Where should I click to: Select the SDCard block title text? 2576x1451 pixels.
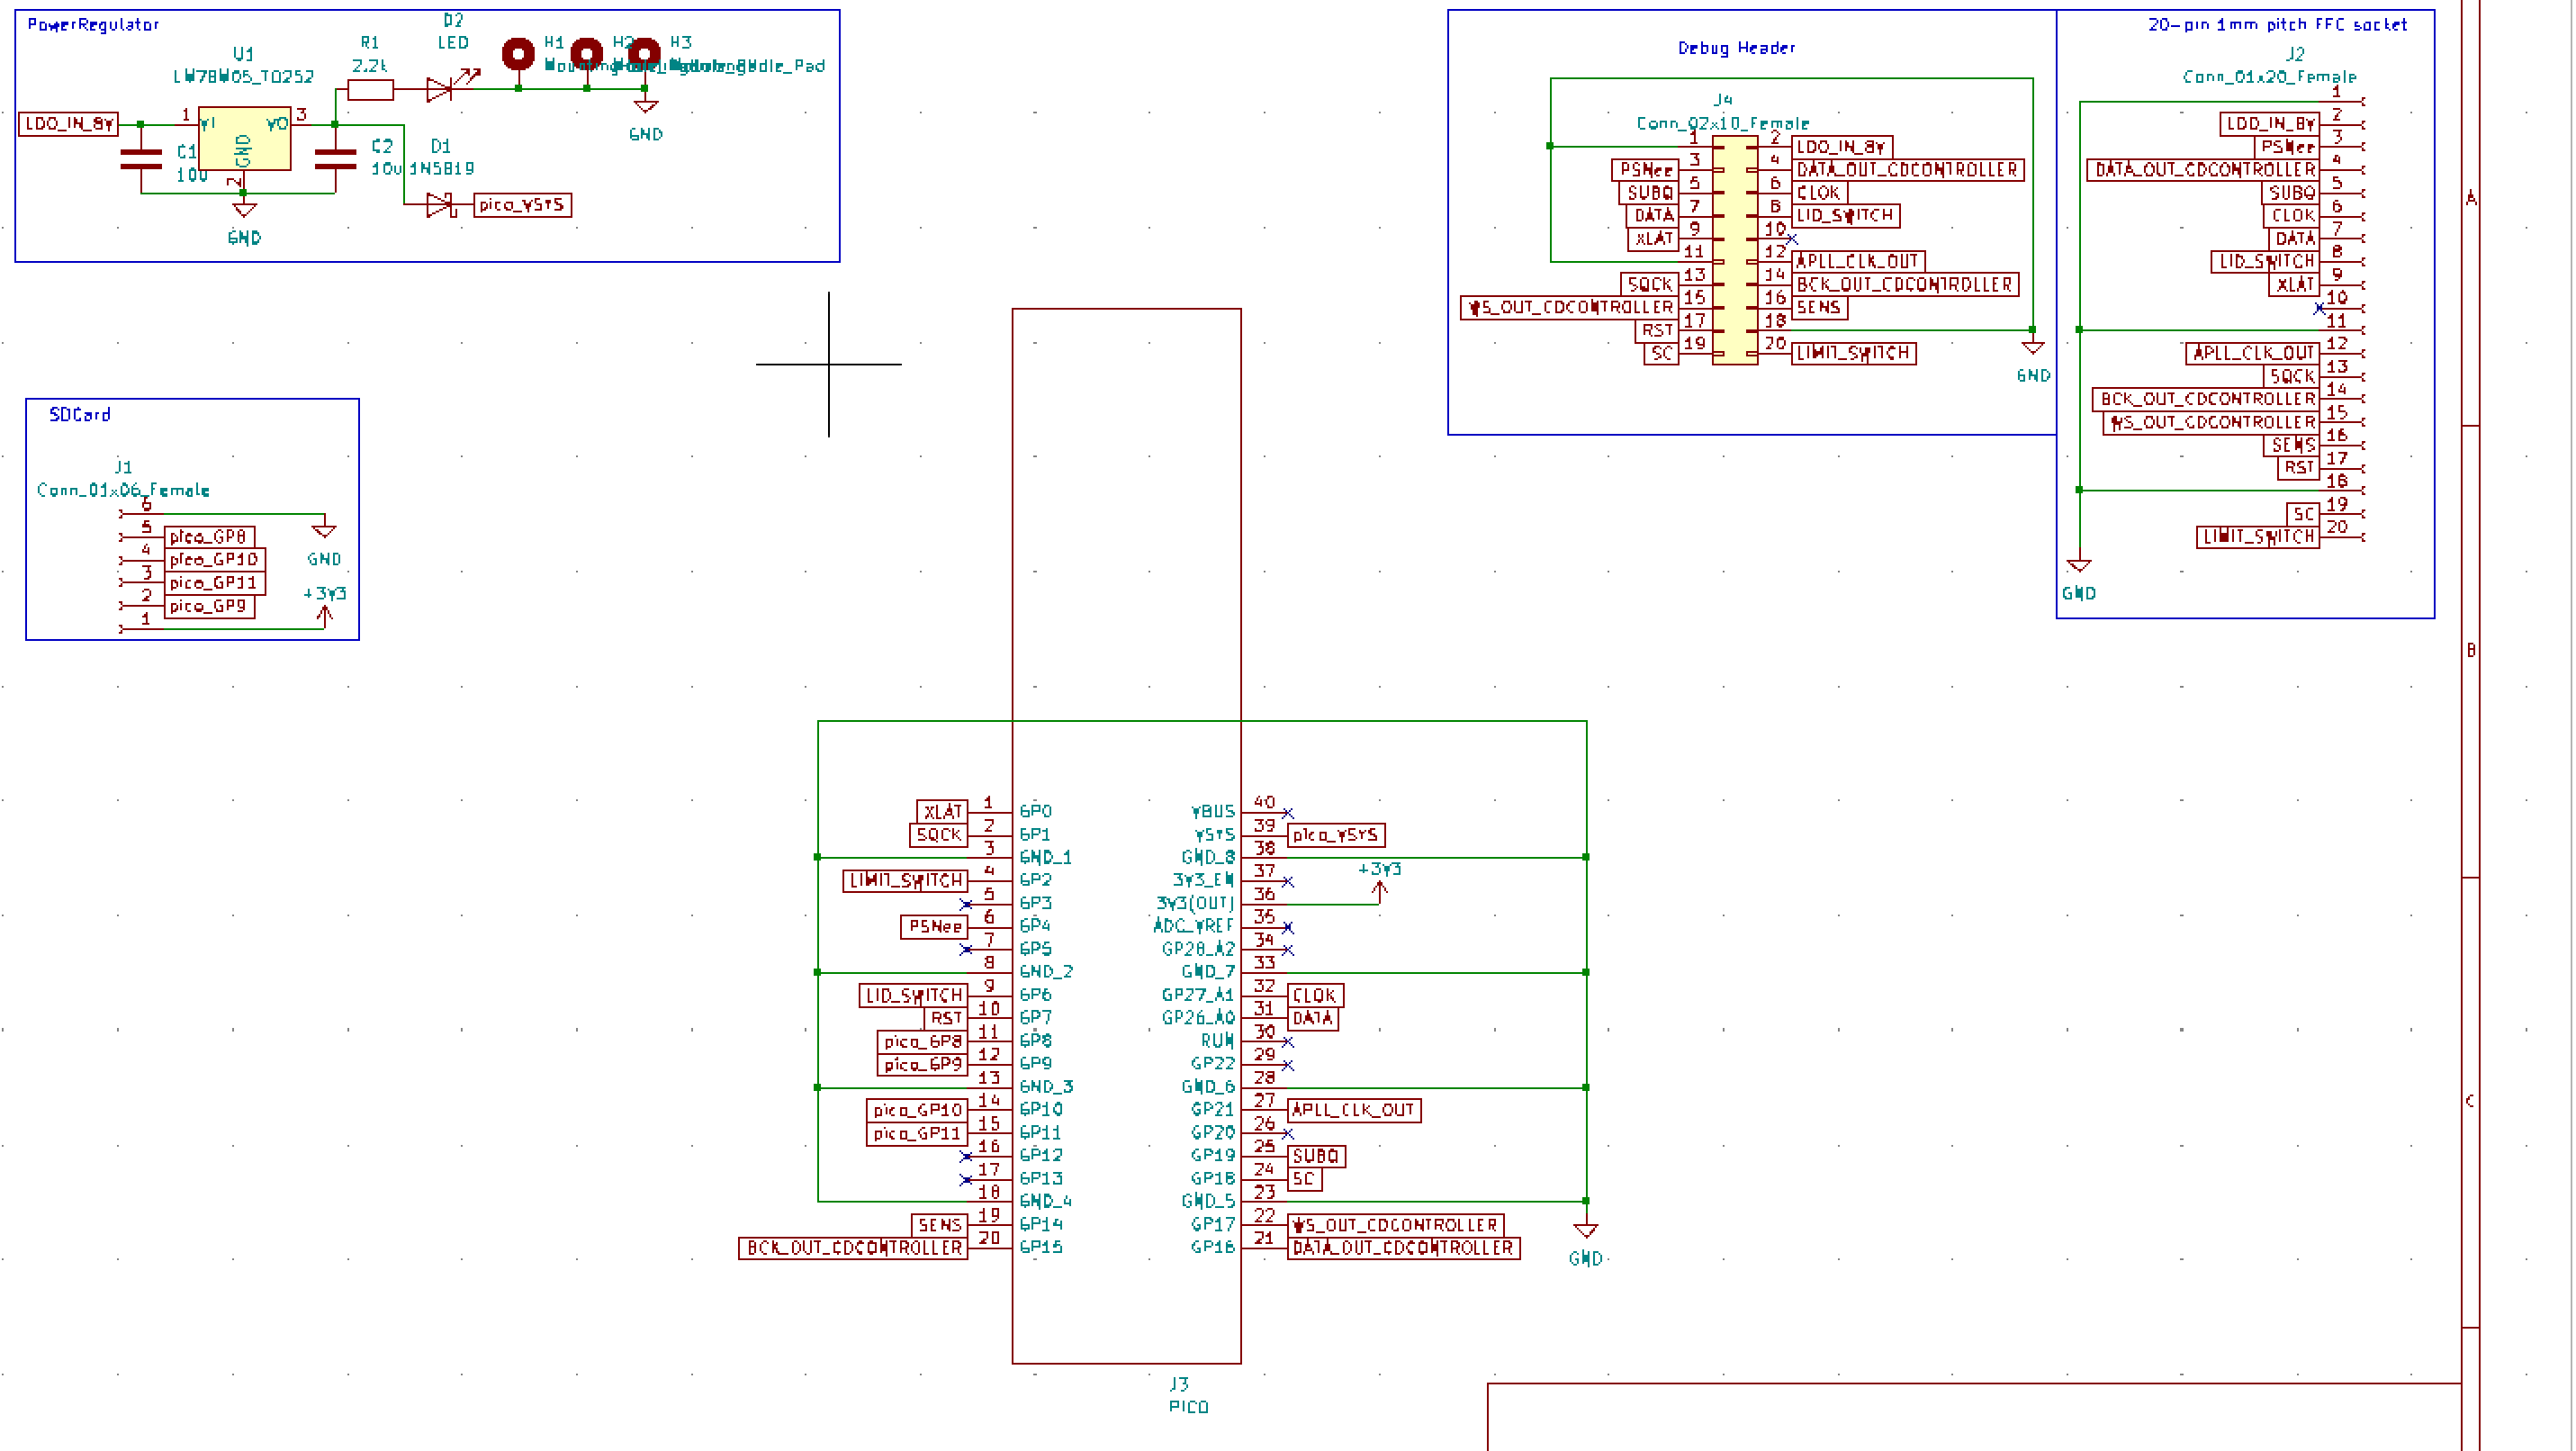pos(80,414)
